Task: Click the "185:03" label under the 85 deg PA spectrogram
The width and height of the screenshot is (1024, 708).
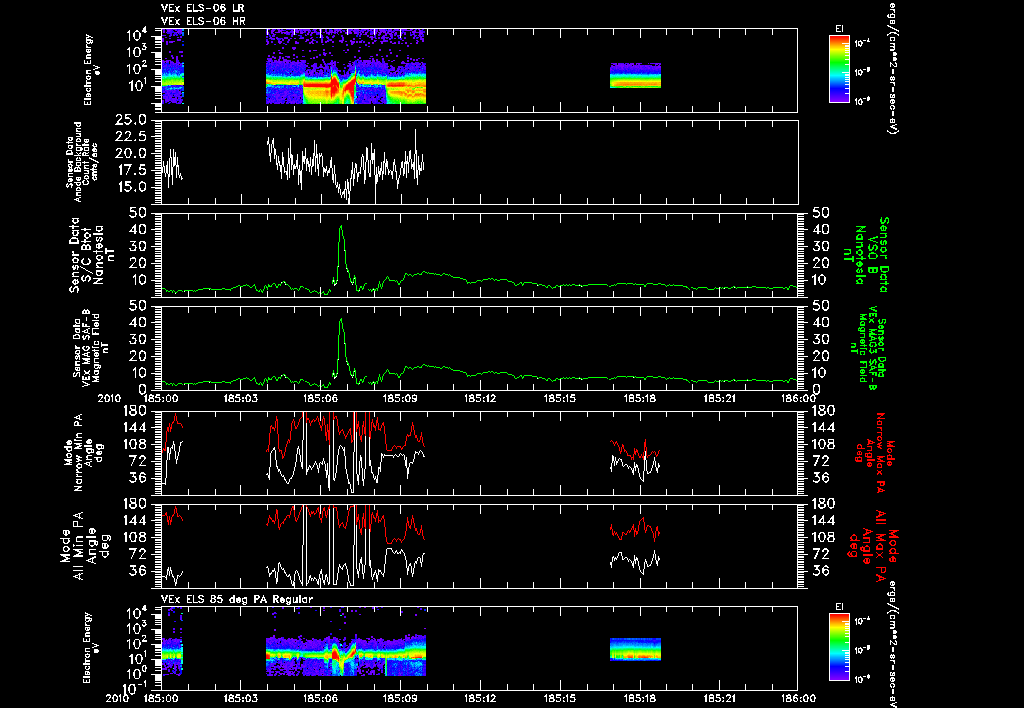Action: point(240,698)
